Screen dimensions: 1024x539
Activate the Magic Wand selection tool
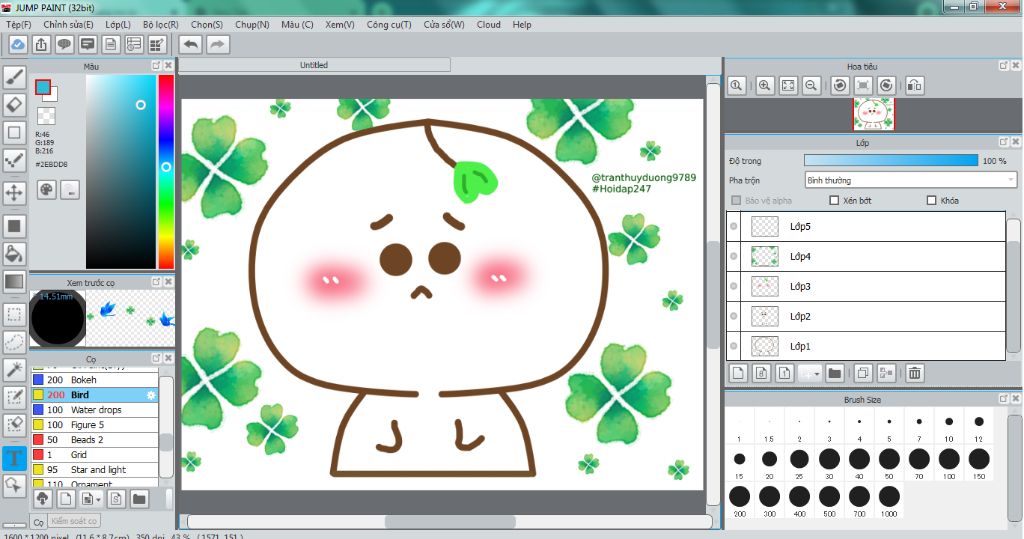click(x=15, y=370)
